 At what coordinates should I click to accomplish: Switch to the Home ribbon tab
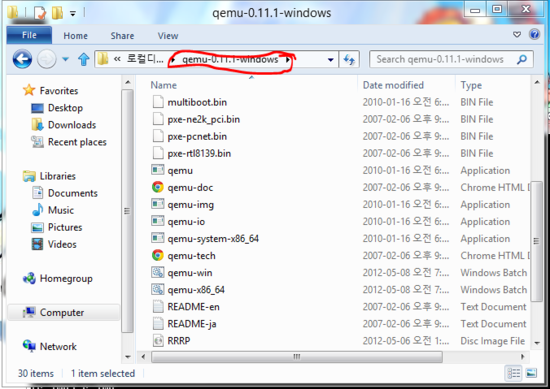(75, 36)
